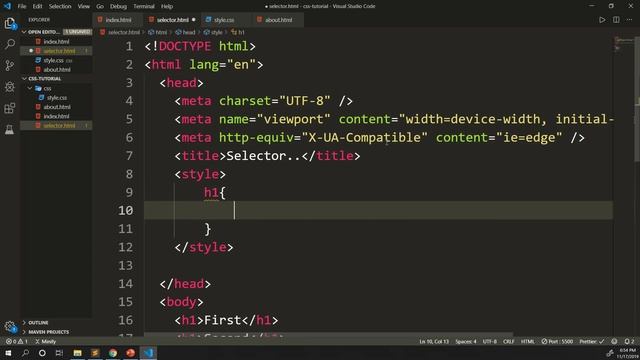Viewport: 640px width, 360px height.
Task: Click the h1 breadcrumb segment
Action: coord(238,32)
